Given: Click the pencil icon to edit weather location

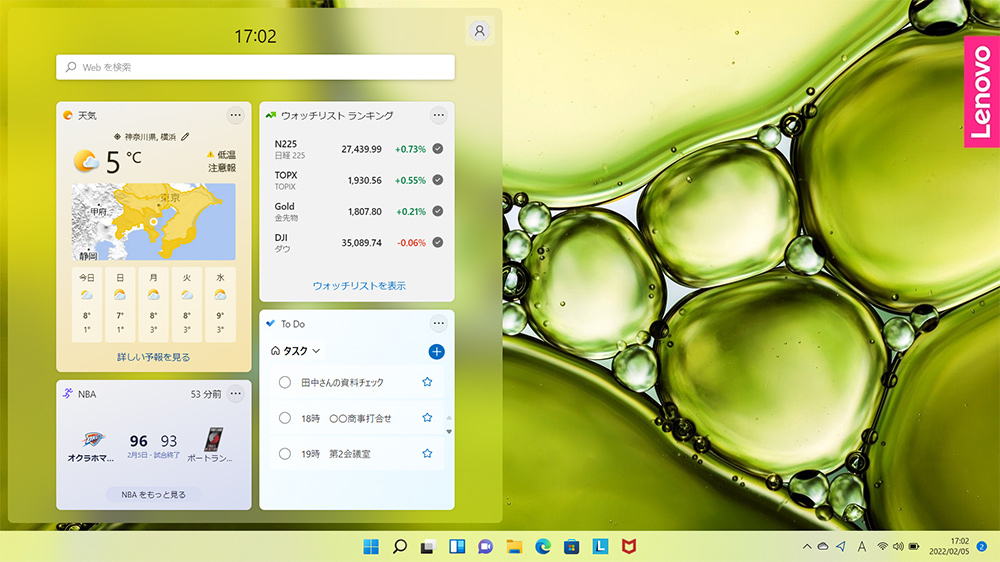Looking at the screenshot, I should click(185, 136).
